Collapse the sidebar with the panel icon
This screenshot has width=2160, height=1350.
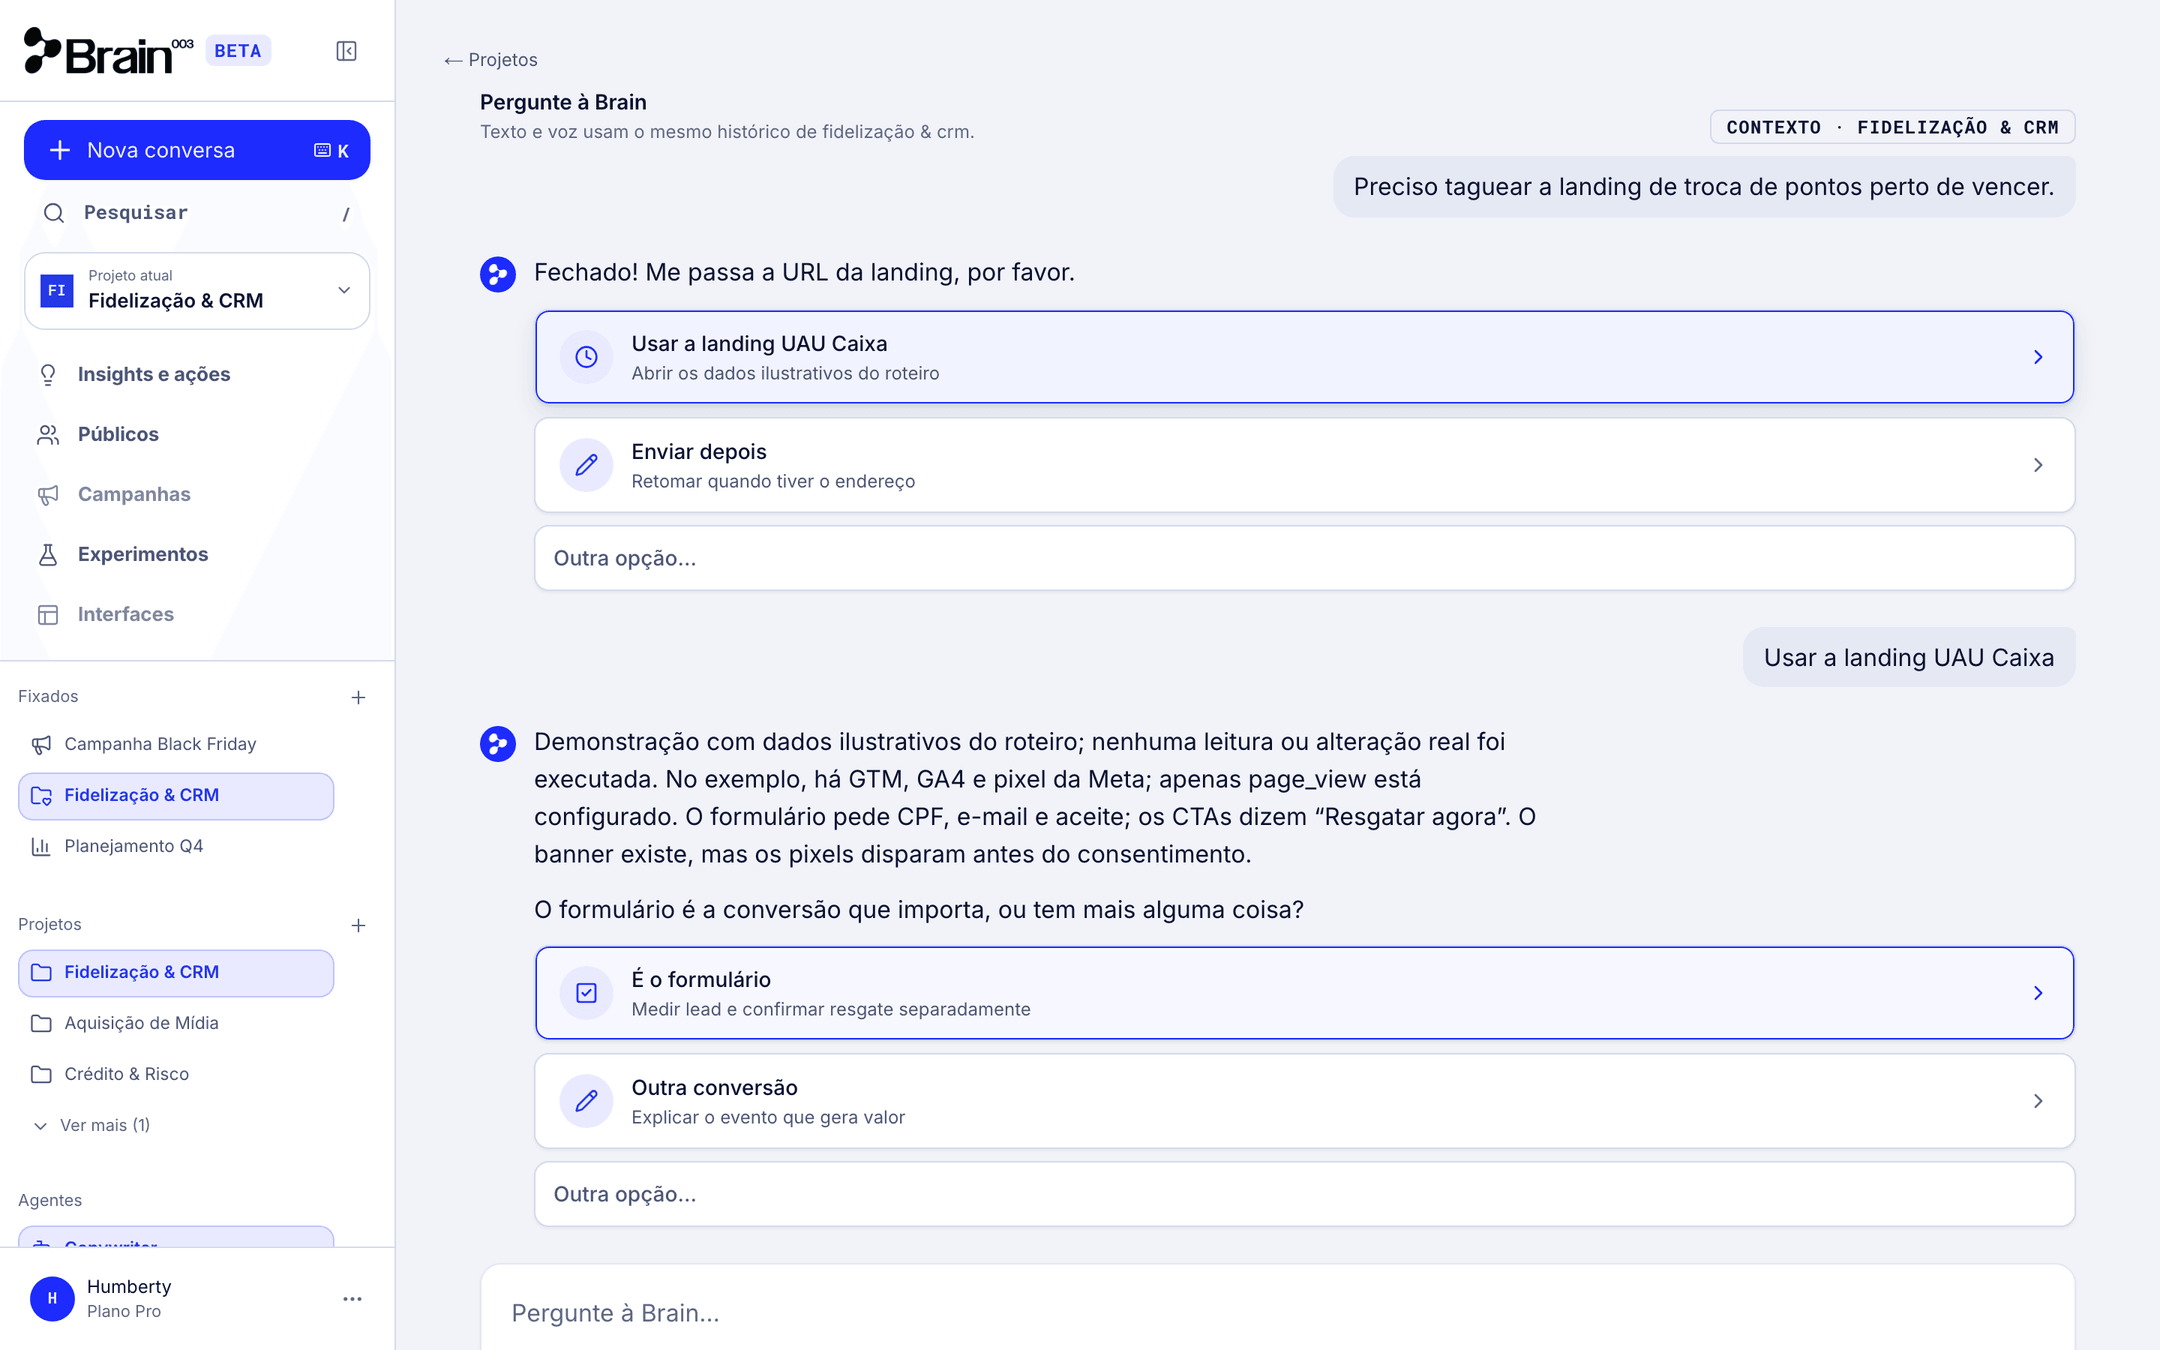[346, 51]
